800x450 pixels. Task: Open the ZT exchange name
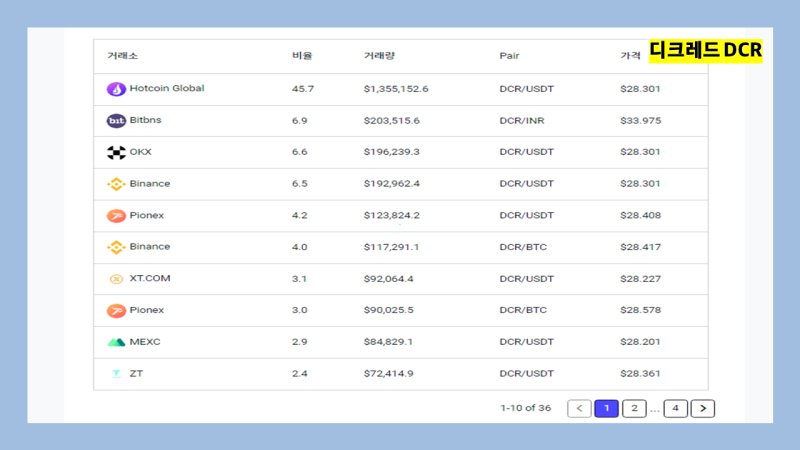coord(136,373)
